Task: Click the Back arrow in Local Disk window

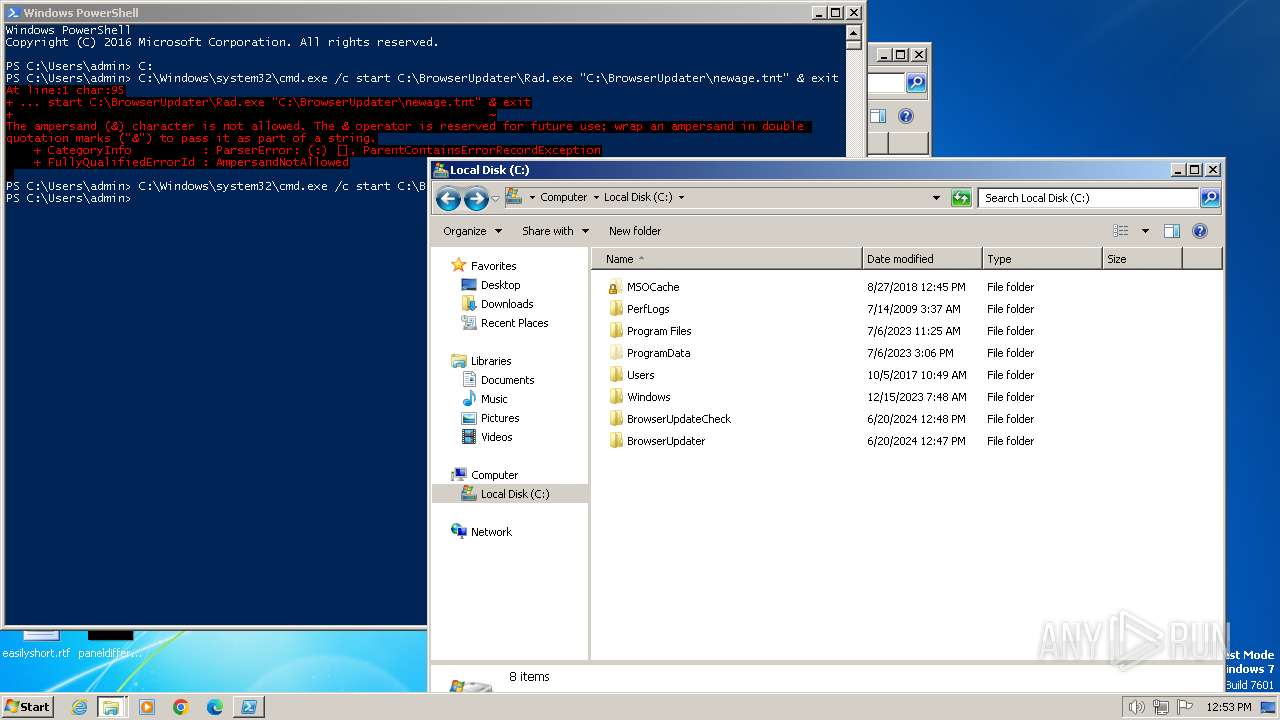Action: [x=448, y=198]
